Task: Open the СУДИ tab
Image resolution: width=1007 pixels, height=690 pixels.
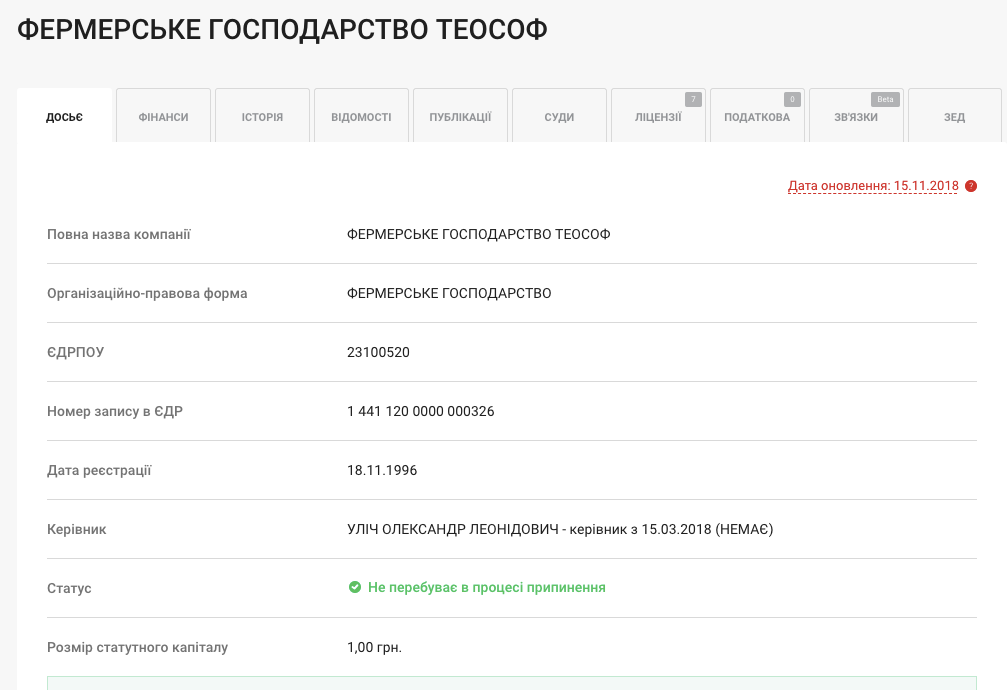Action: click(x=559, y=116)
